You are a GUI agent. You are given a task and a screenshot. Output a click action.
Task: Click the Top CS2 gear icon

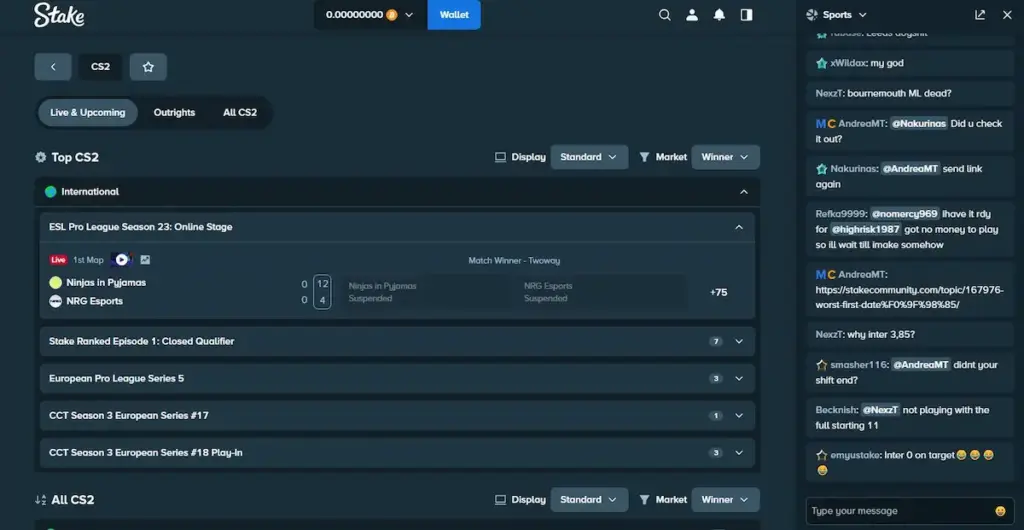pyautogui.click(x=40, y=157)
